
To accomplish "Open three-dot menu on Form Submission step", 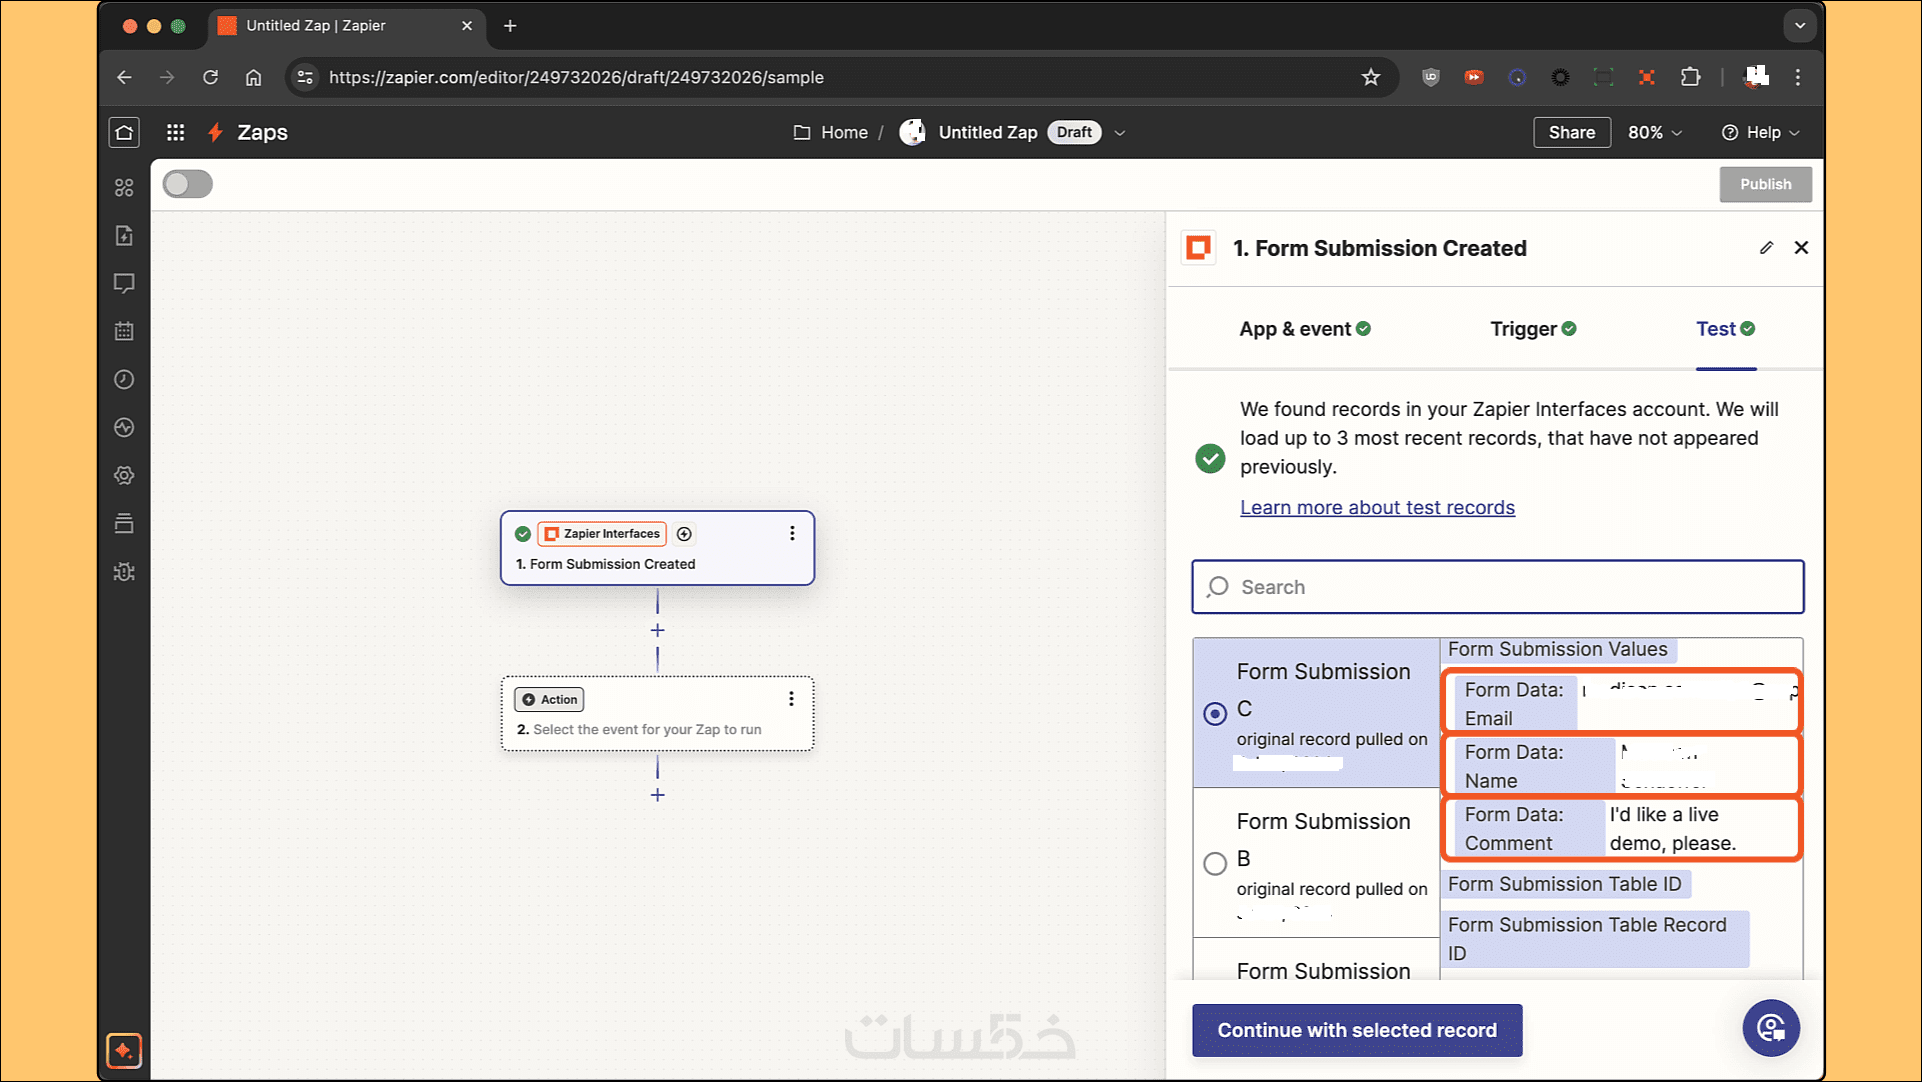I will tap(792, 534).
